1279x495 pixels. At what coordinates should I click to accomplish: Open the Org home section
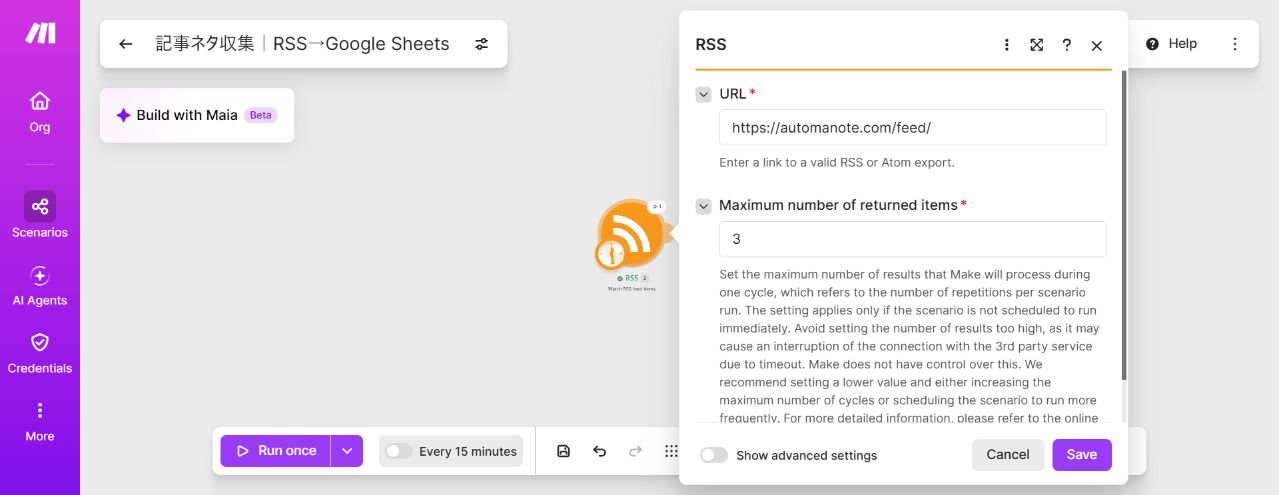(x=40, y=112)
